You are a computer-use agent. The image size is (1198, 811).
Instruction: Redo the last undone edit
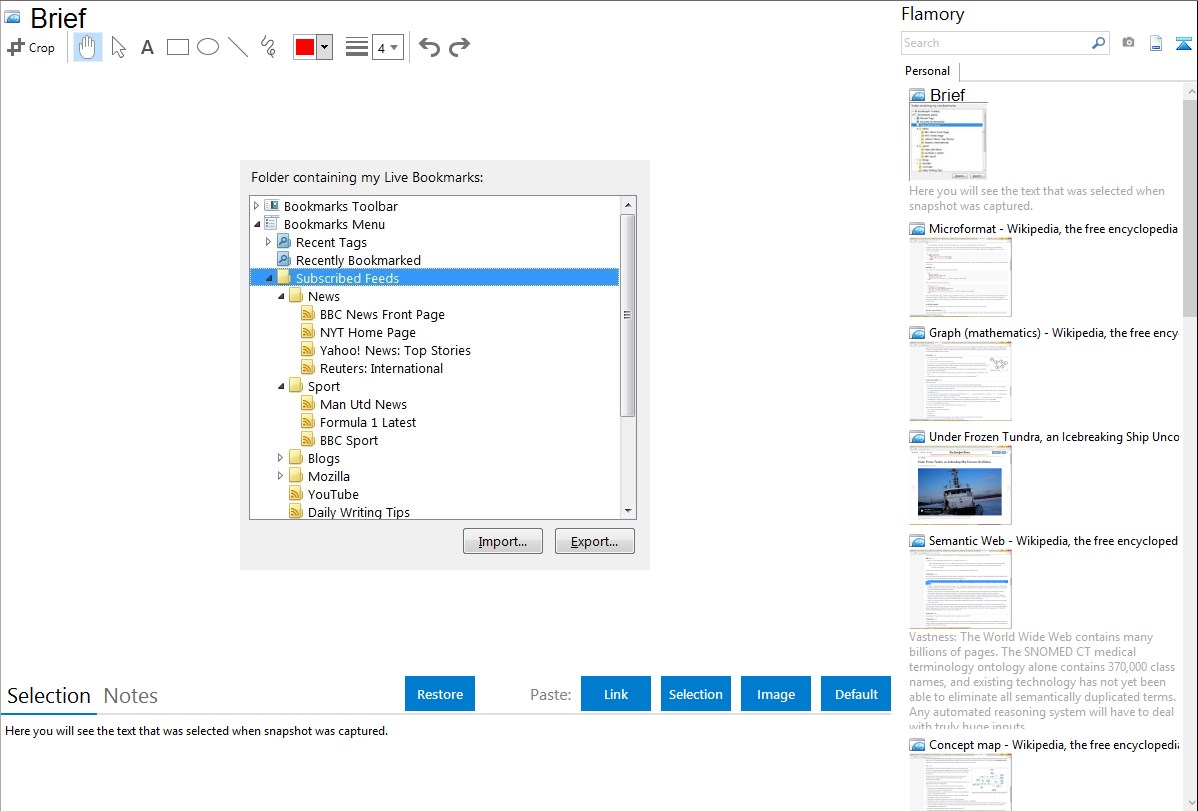click(459, 47)
